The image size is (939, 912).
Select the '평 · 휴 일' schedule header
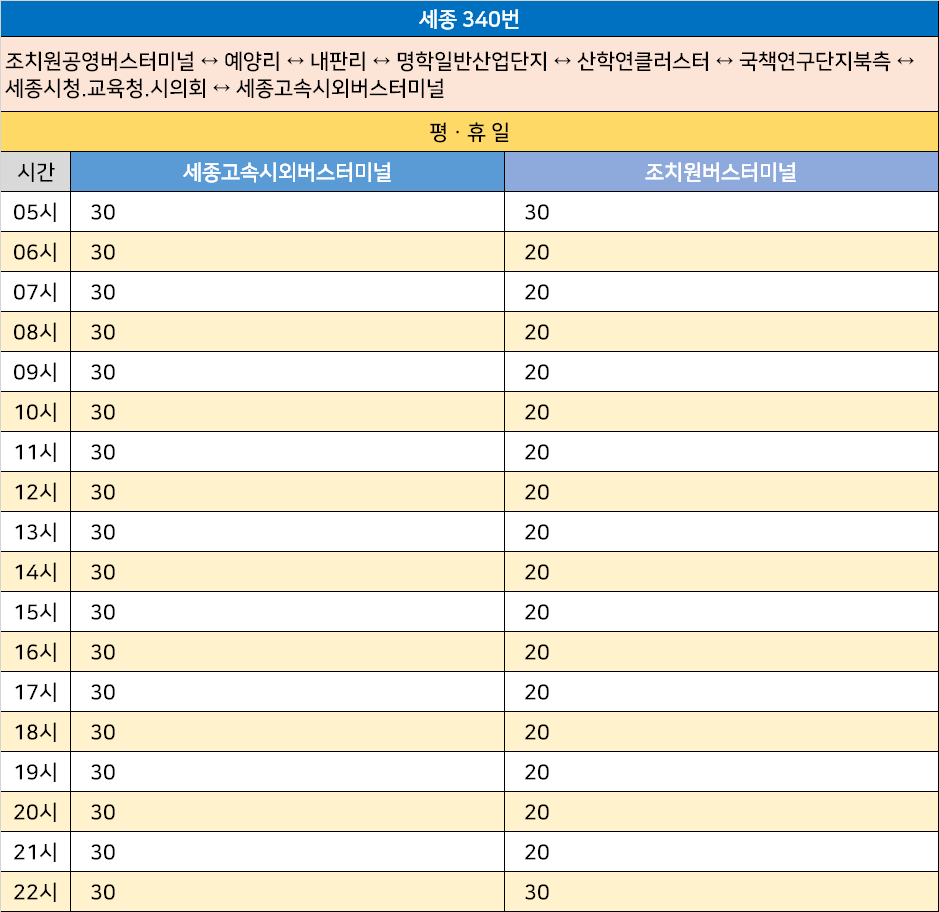pyautogui.click(x=469, y=132)
